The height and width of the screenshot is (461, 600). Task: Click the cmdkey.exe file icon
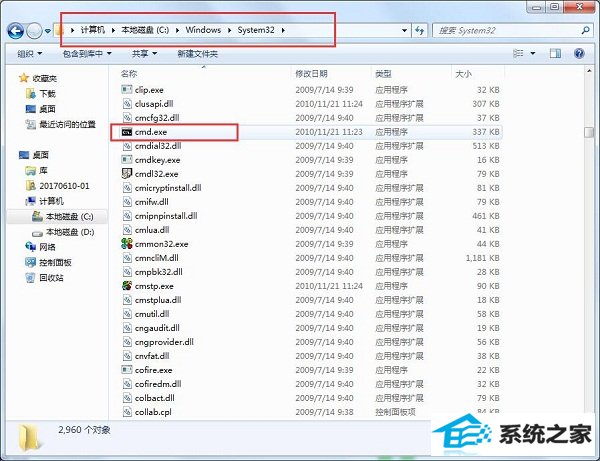click(x=127, y=160)
